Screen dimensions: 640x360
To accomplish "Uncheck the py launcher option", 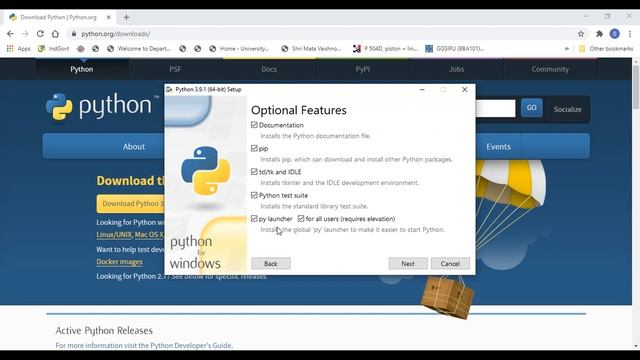I will point(254,219).
